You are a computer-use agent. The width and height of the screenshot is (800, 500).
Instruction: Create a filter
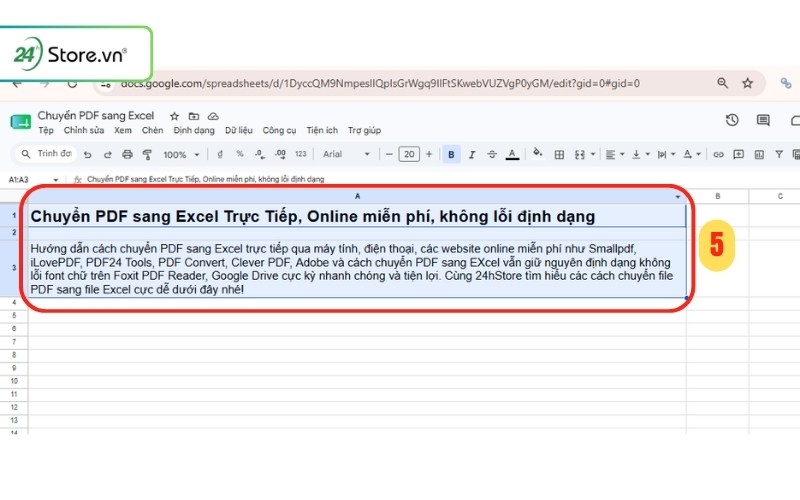click(779, 154)
